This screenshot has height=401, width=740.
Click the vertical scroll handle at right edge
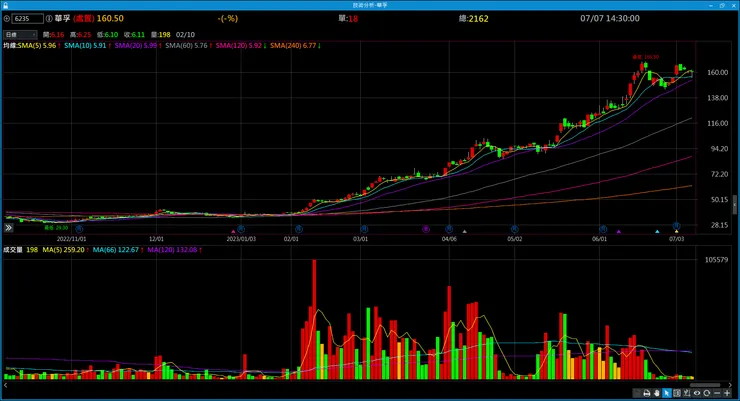coord(734,205)
